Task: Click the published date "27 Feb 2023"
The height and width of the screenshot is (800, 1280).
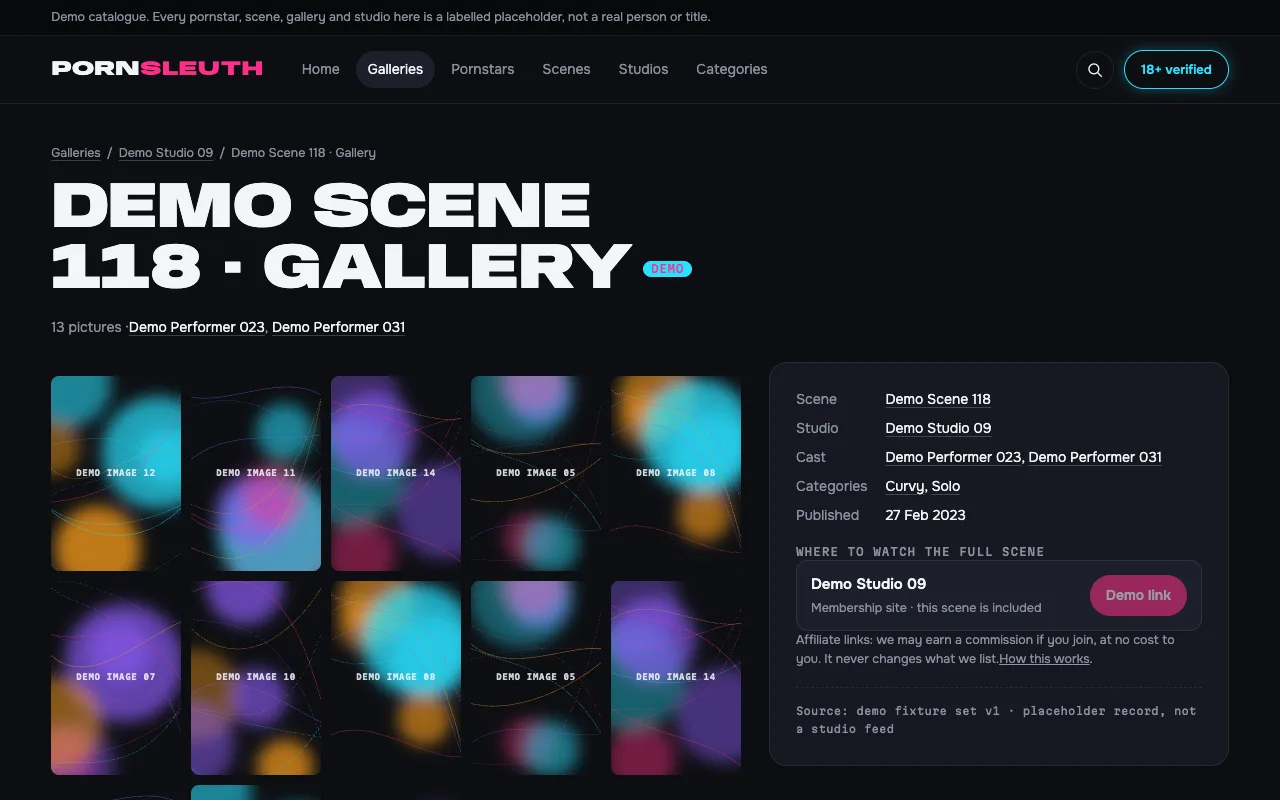Action: pyautogui.click(x=925, y=515)
